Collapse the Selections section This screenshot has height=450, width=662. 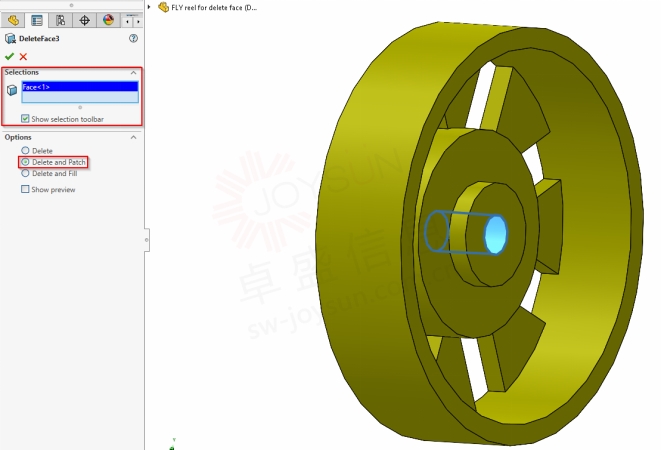coord(134,73)
